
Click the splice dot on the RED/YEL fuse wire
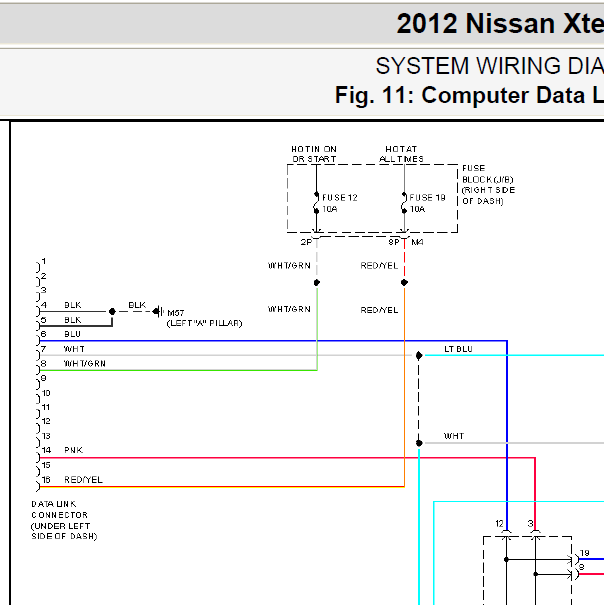pos(404,282)
